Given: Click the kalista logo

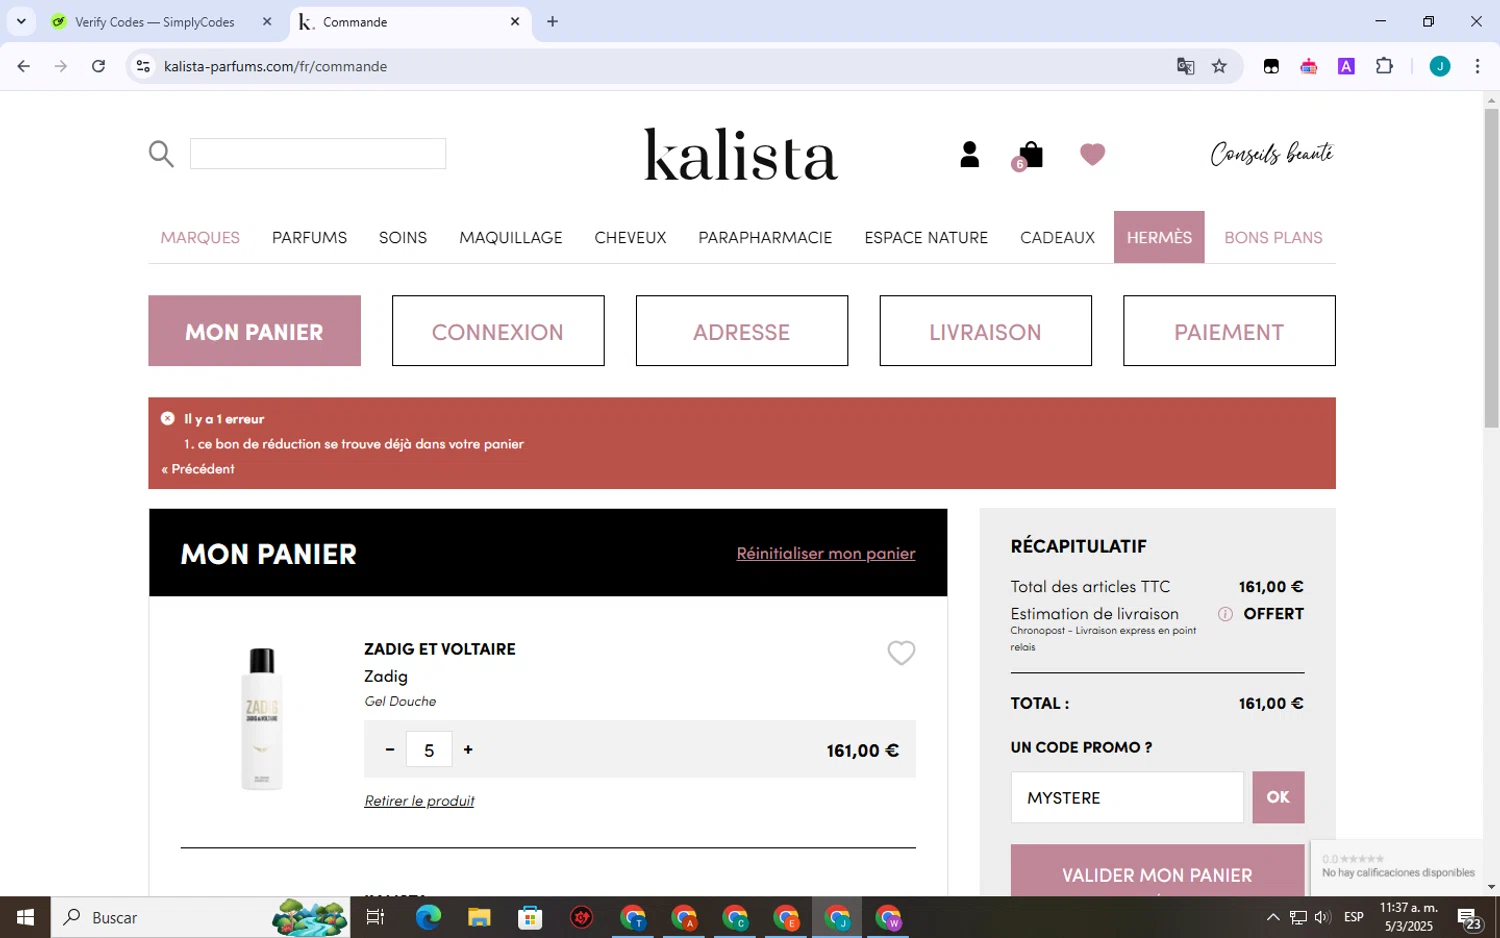Looking at the screenshot, I should coord(740,154).
